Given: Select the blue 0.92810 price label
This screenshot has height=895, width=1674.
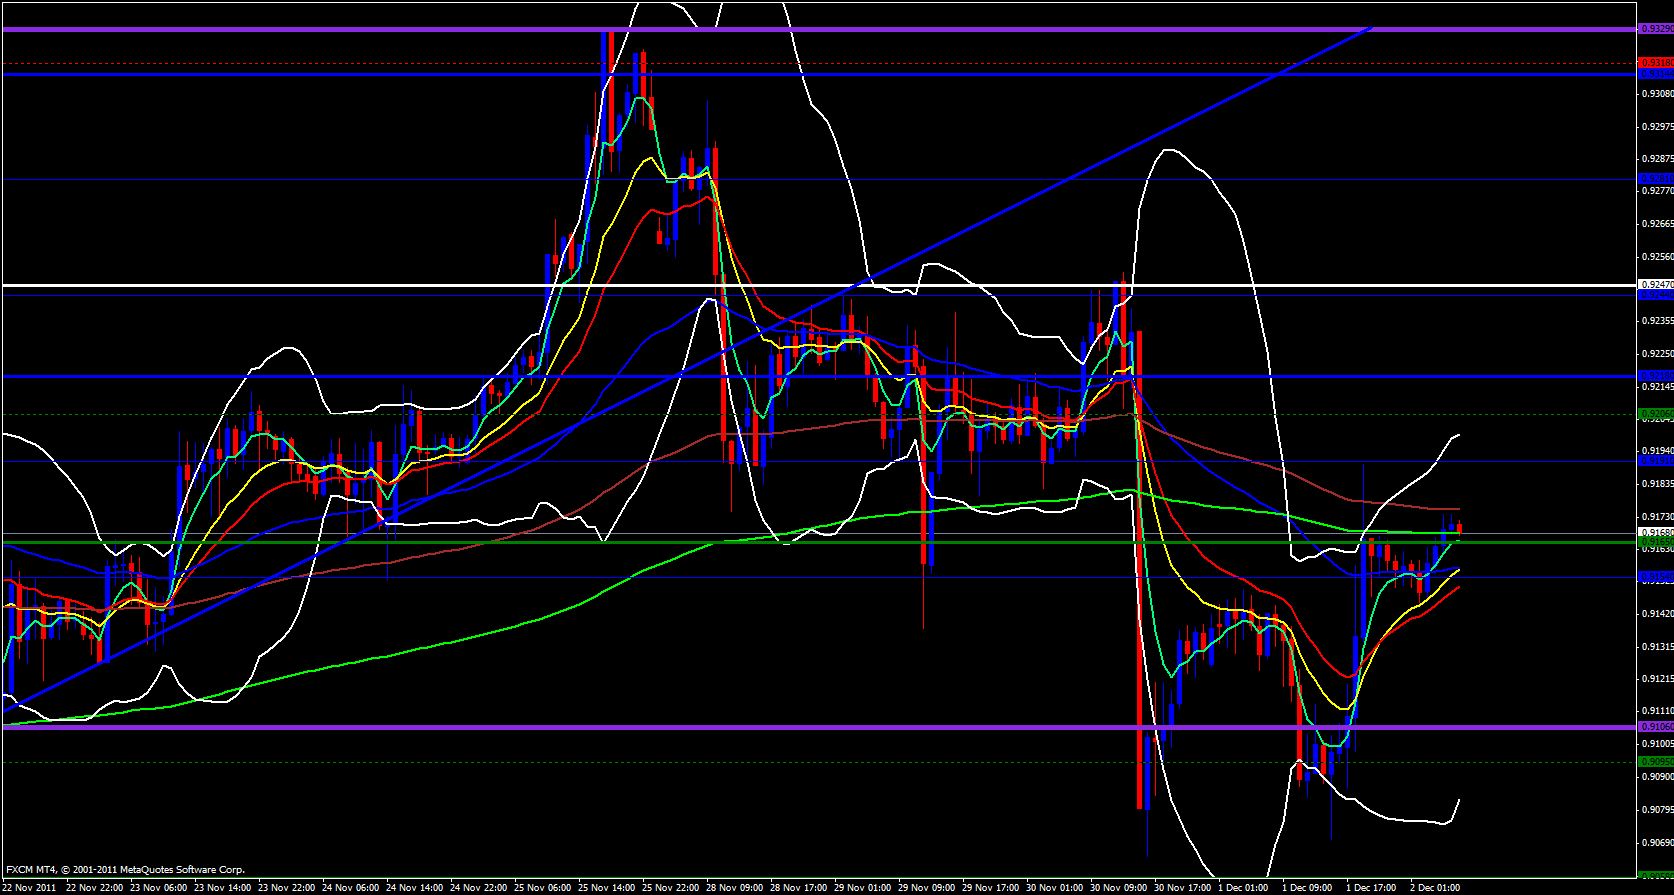Looking at the screenshot, I should point(1655,179).
